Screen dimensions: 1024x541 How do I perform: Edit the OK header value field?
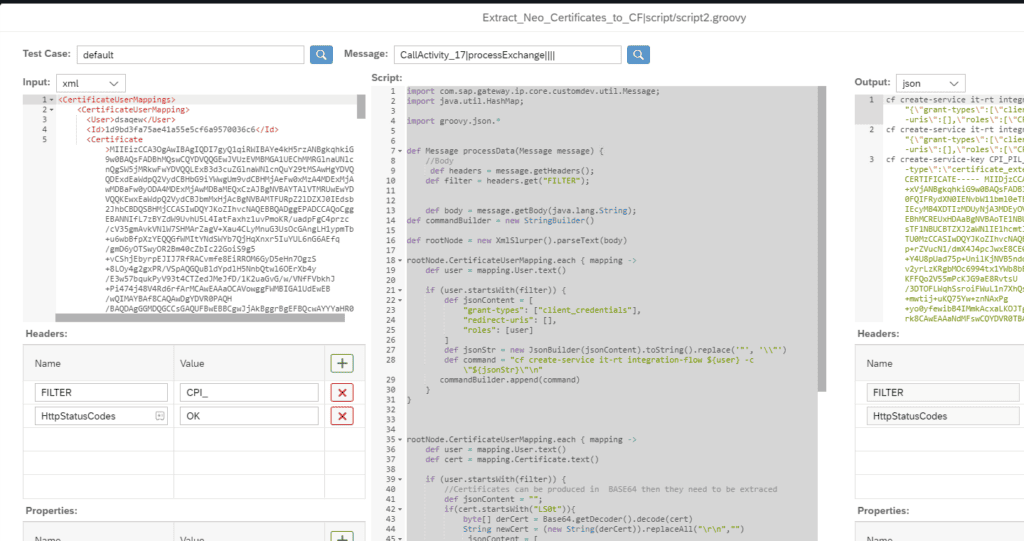[249, 416]
